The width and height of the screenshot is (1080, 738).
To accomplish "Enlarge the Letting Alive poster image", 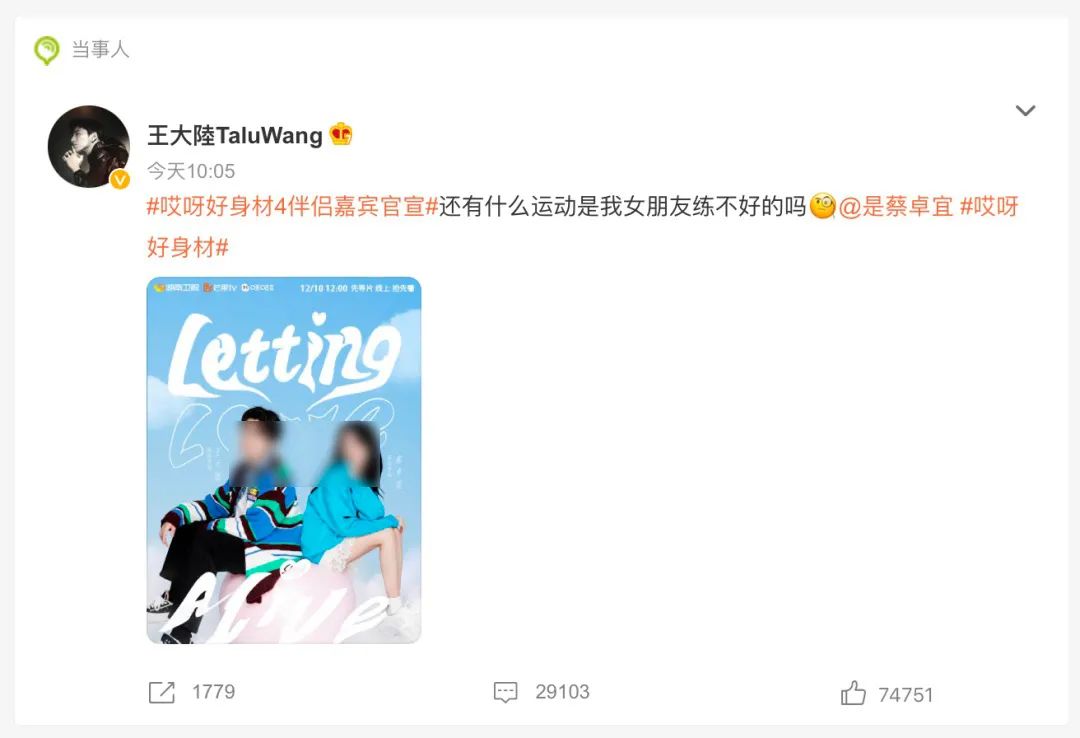I will (284, 460).
